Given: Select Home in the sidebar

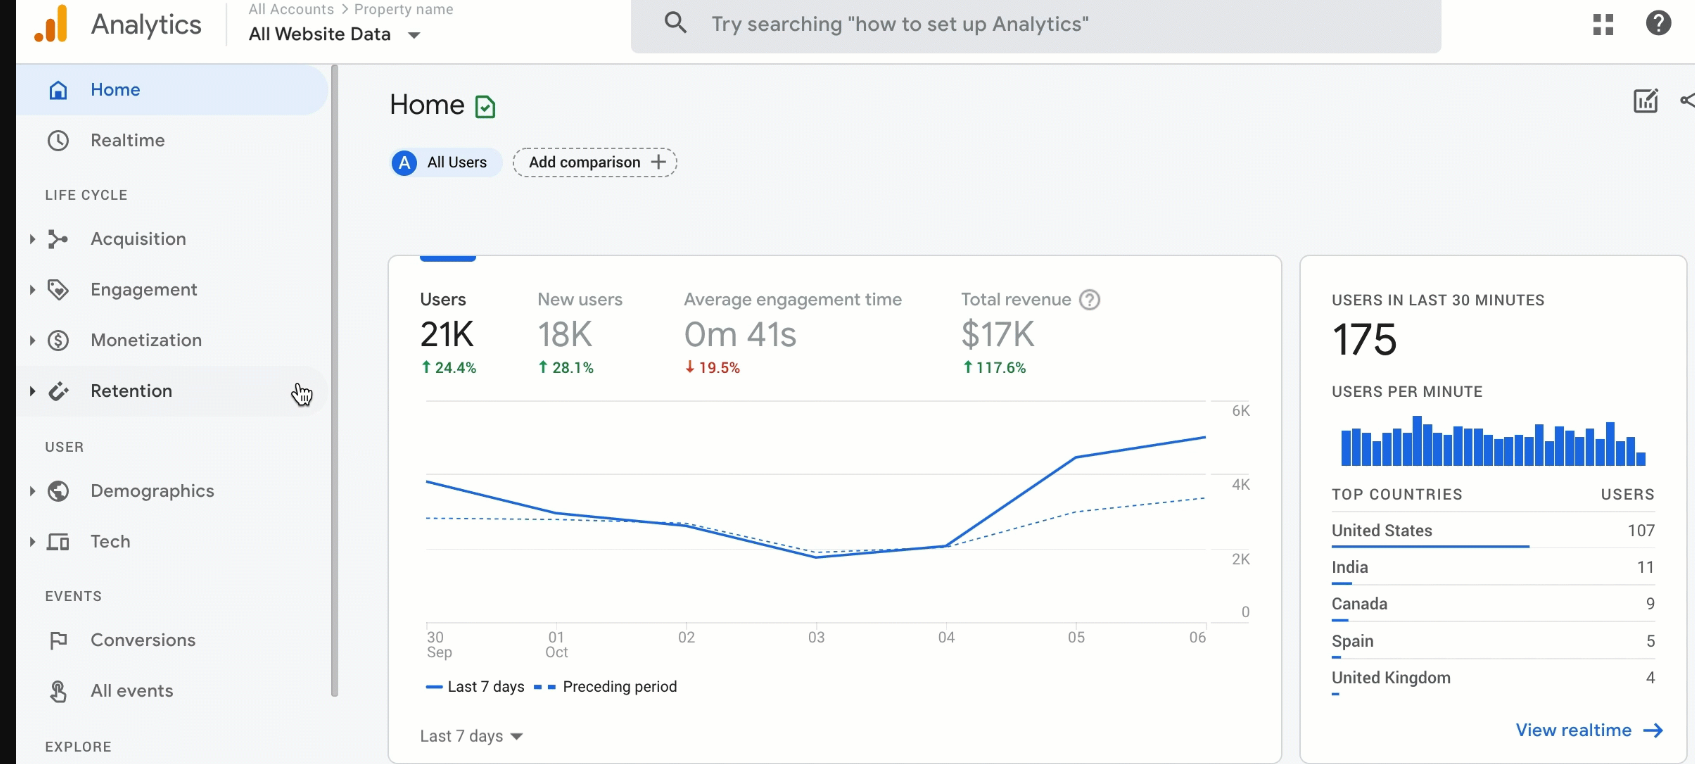Looking at the screenshot, I should click(x=172, y=90).
